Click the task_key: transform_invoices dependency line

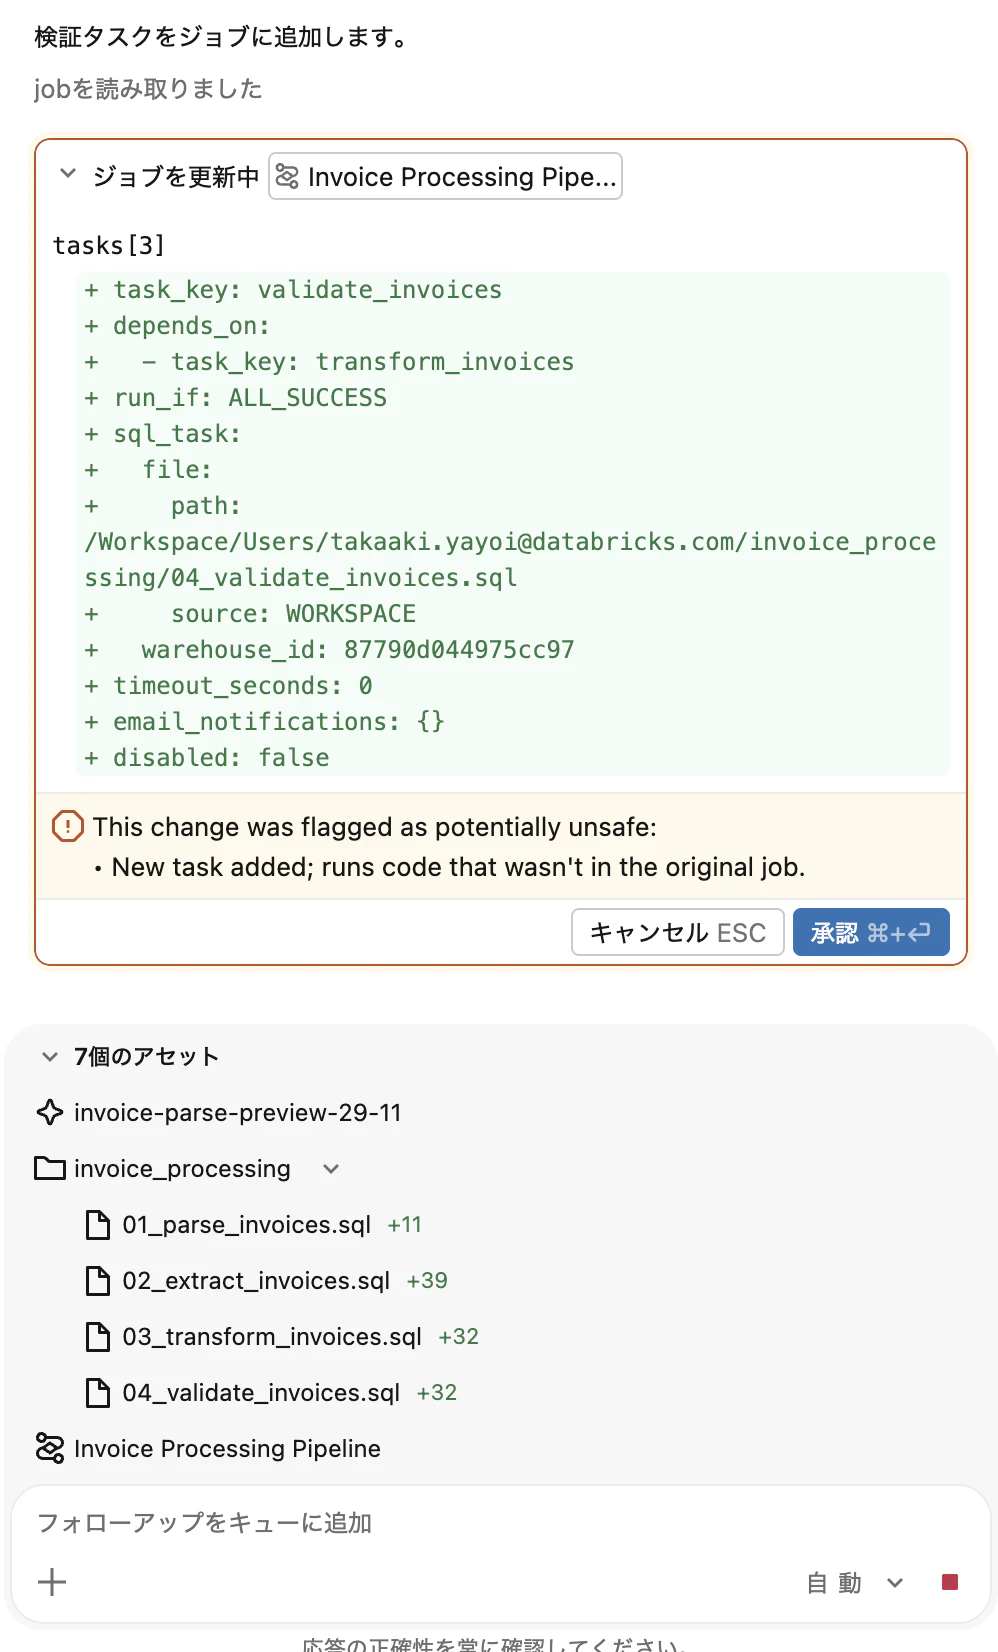coord(330,361)
